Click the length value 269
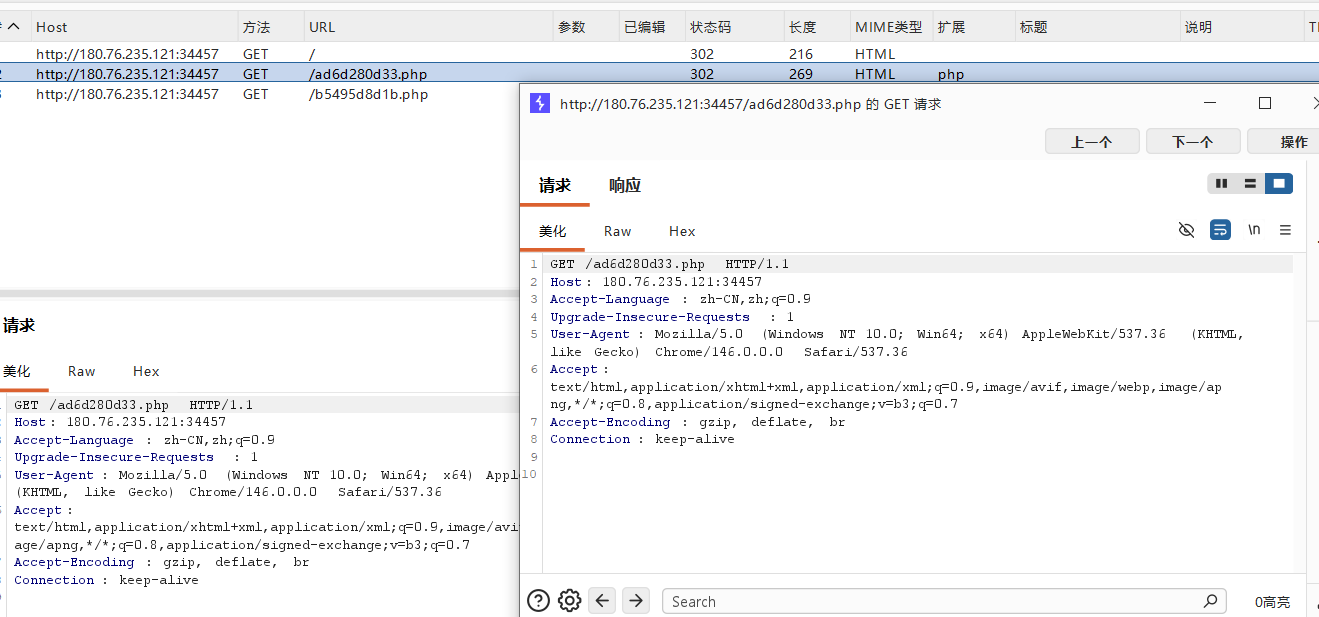This screenshot has height=617, width=1319. tap(801, 74)
